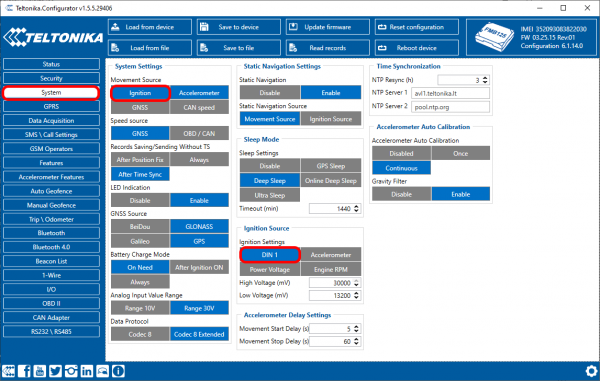Select Ultra Sleep mode
This screenshot has width=600, height=381.
(270, 195)
